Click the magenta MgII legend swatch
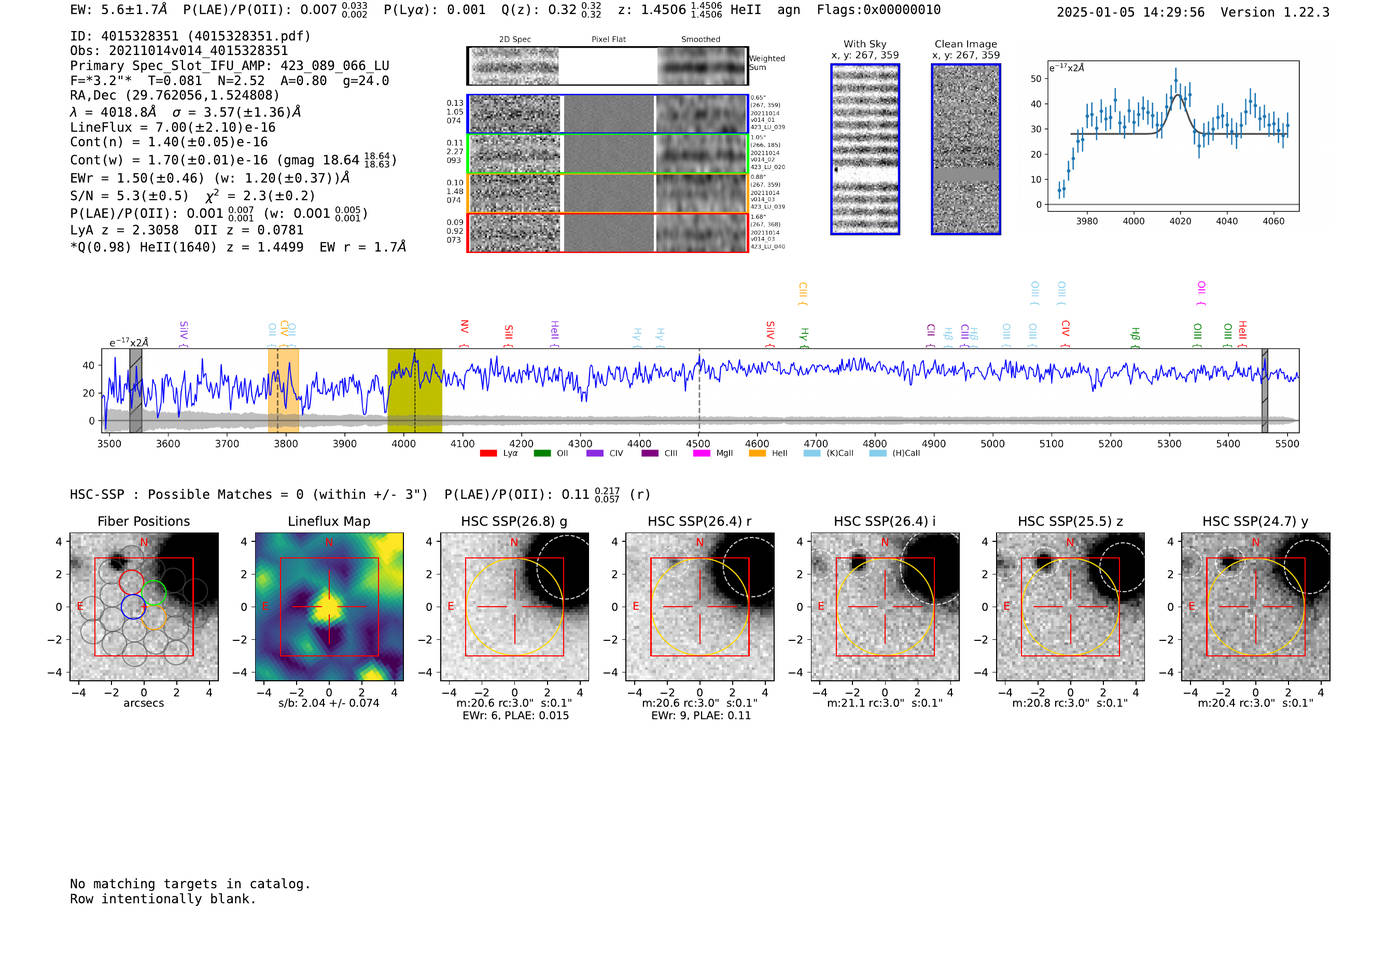Image resolution: width=1400 pixels, height=953 pixels. pos(701,454)
